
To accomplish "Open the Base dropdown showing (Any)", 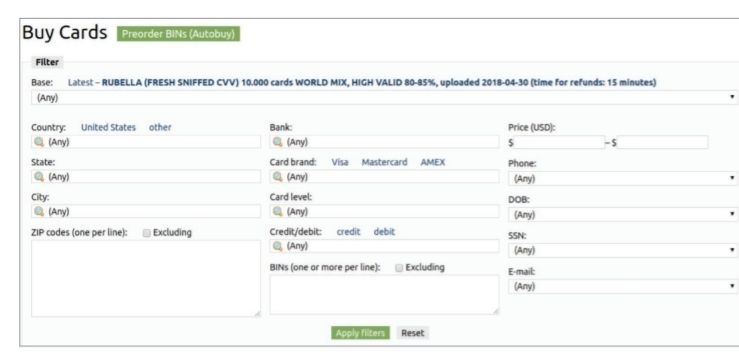I will (x=384, y=98).
